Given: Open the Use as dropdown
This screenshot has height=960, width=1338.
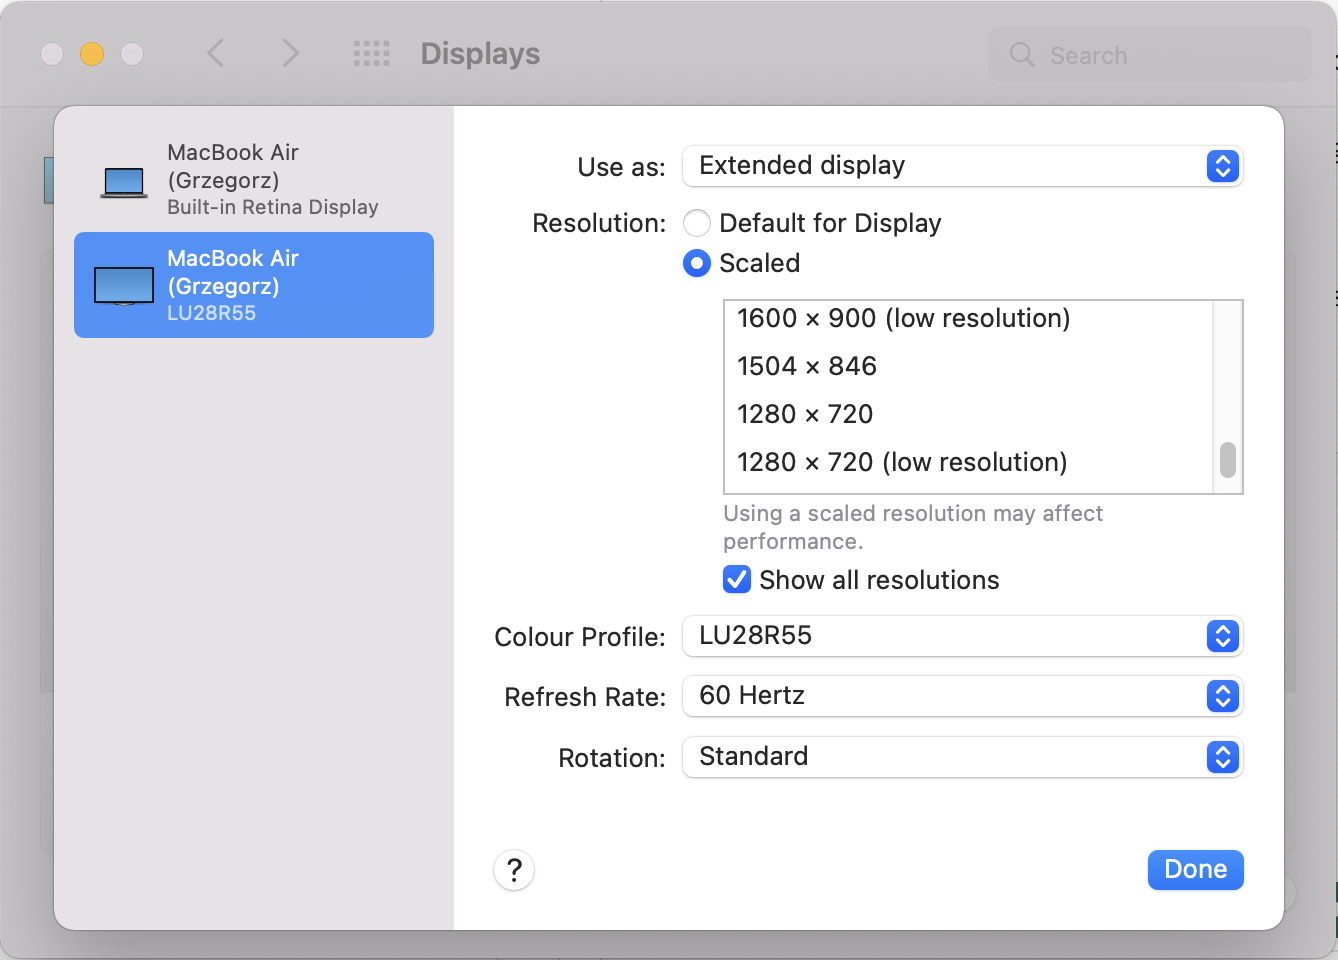Looking at the screenshot, I should pyautogui.click(x=962, y=166).
